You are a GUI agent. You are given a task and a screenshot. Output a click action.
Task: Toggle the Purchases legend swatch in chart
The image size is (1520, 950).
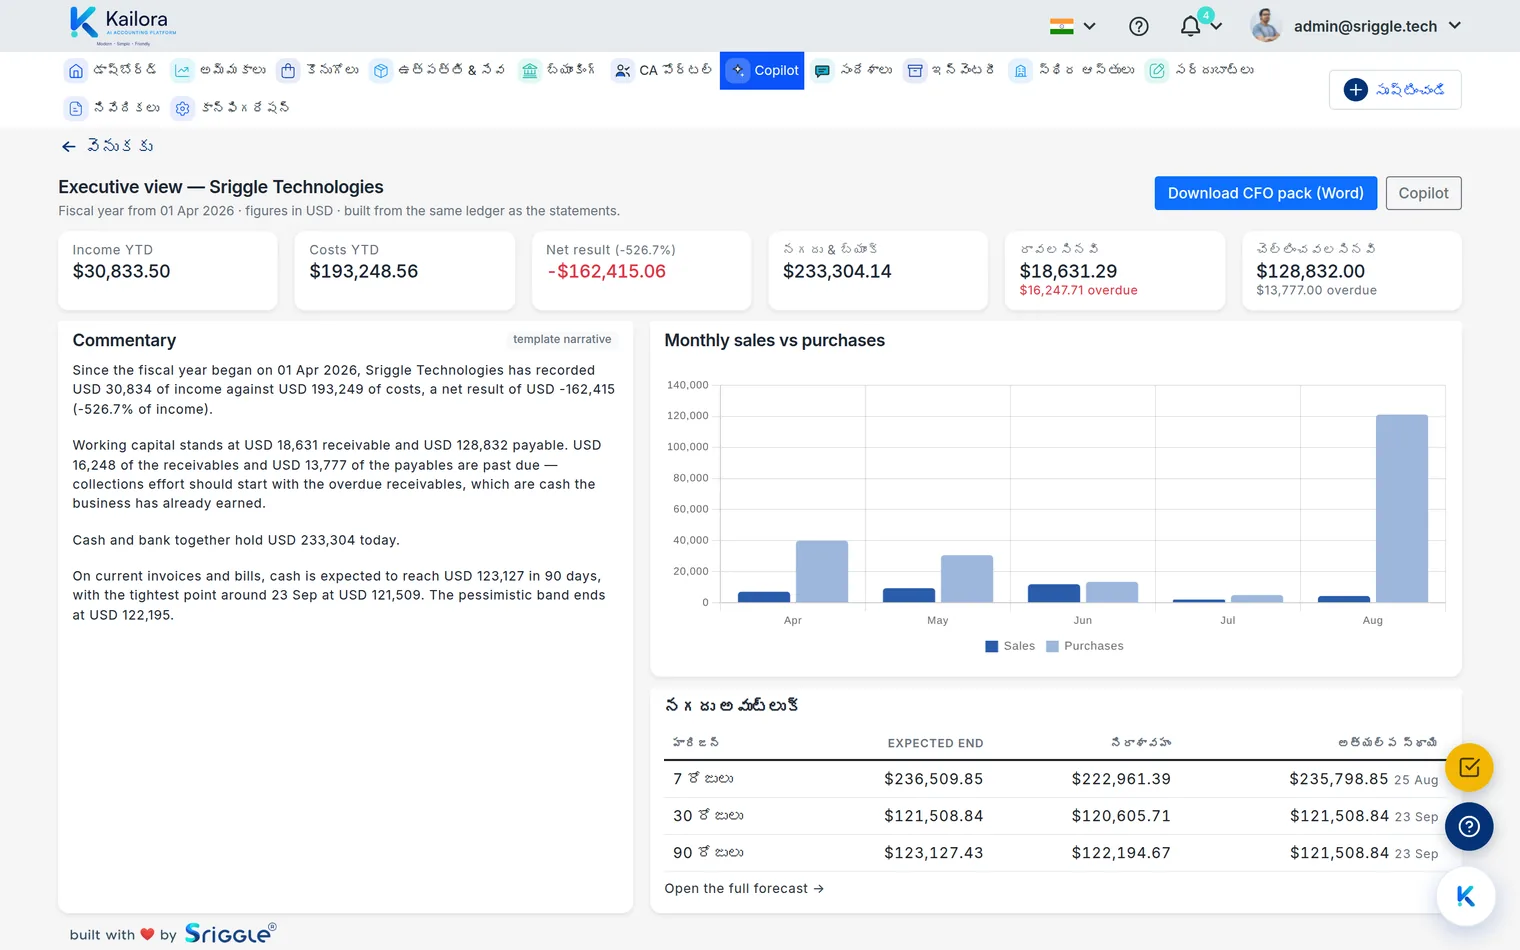point(1052,647)
